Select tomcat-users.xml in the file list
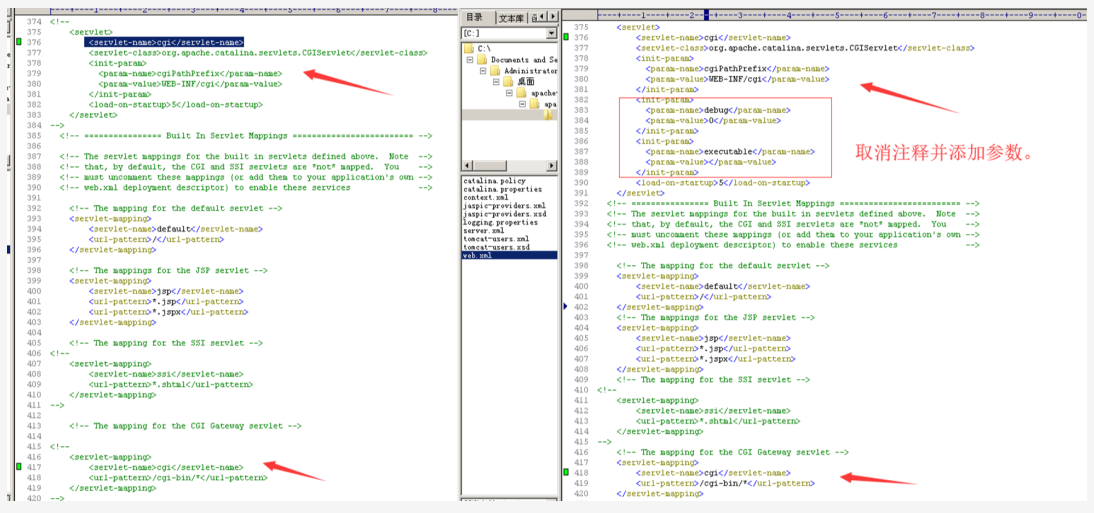This screenshot has height=513, width=1094. tap(495, 239)
